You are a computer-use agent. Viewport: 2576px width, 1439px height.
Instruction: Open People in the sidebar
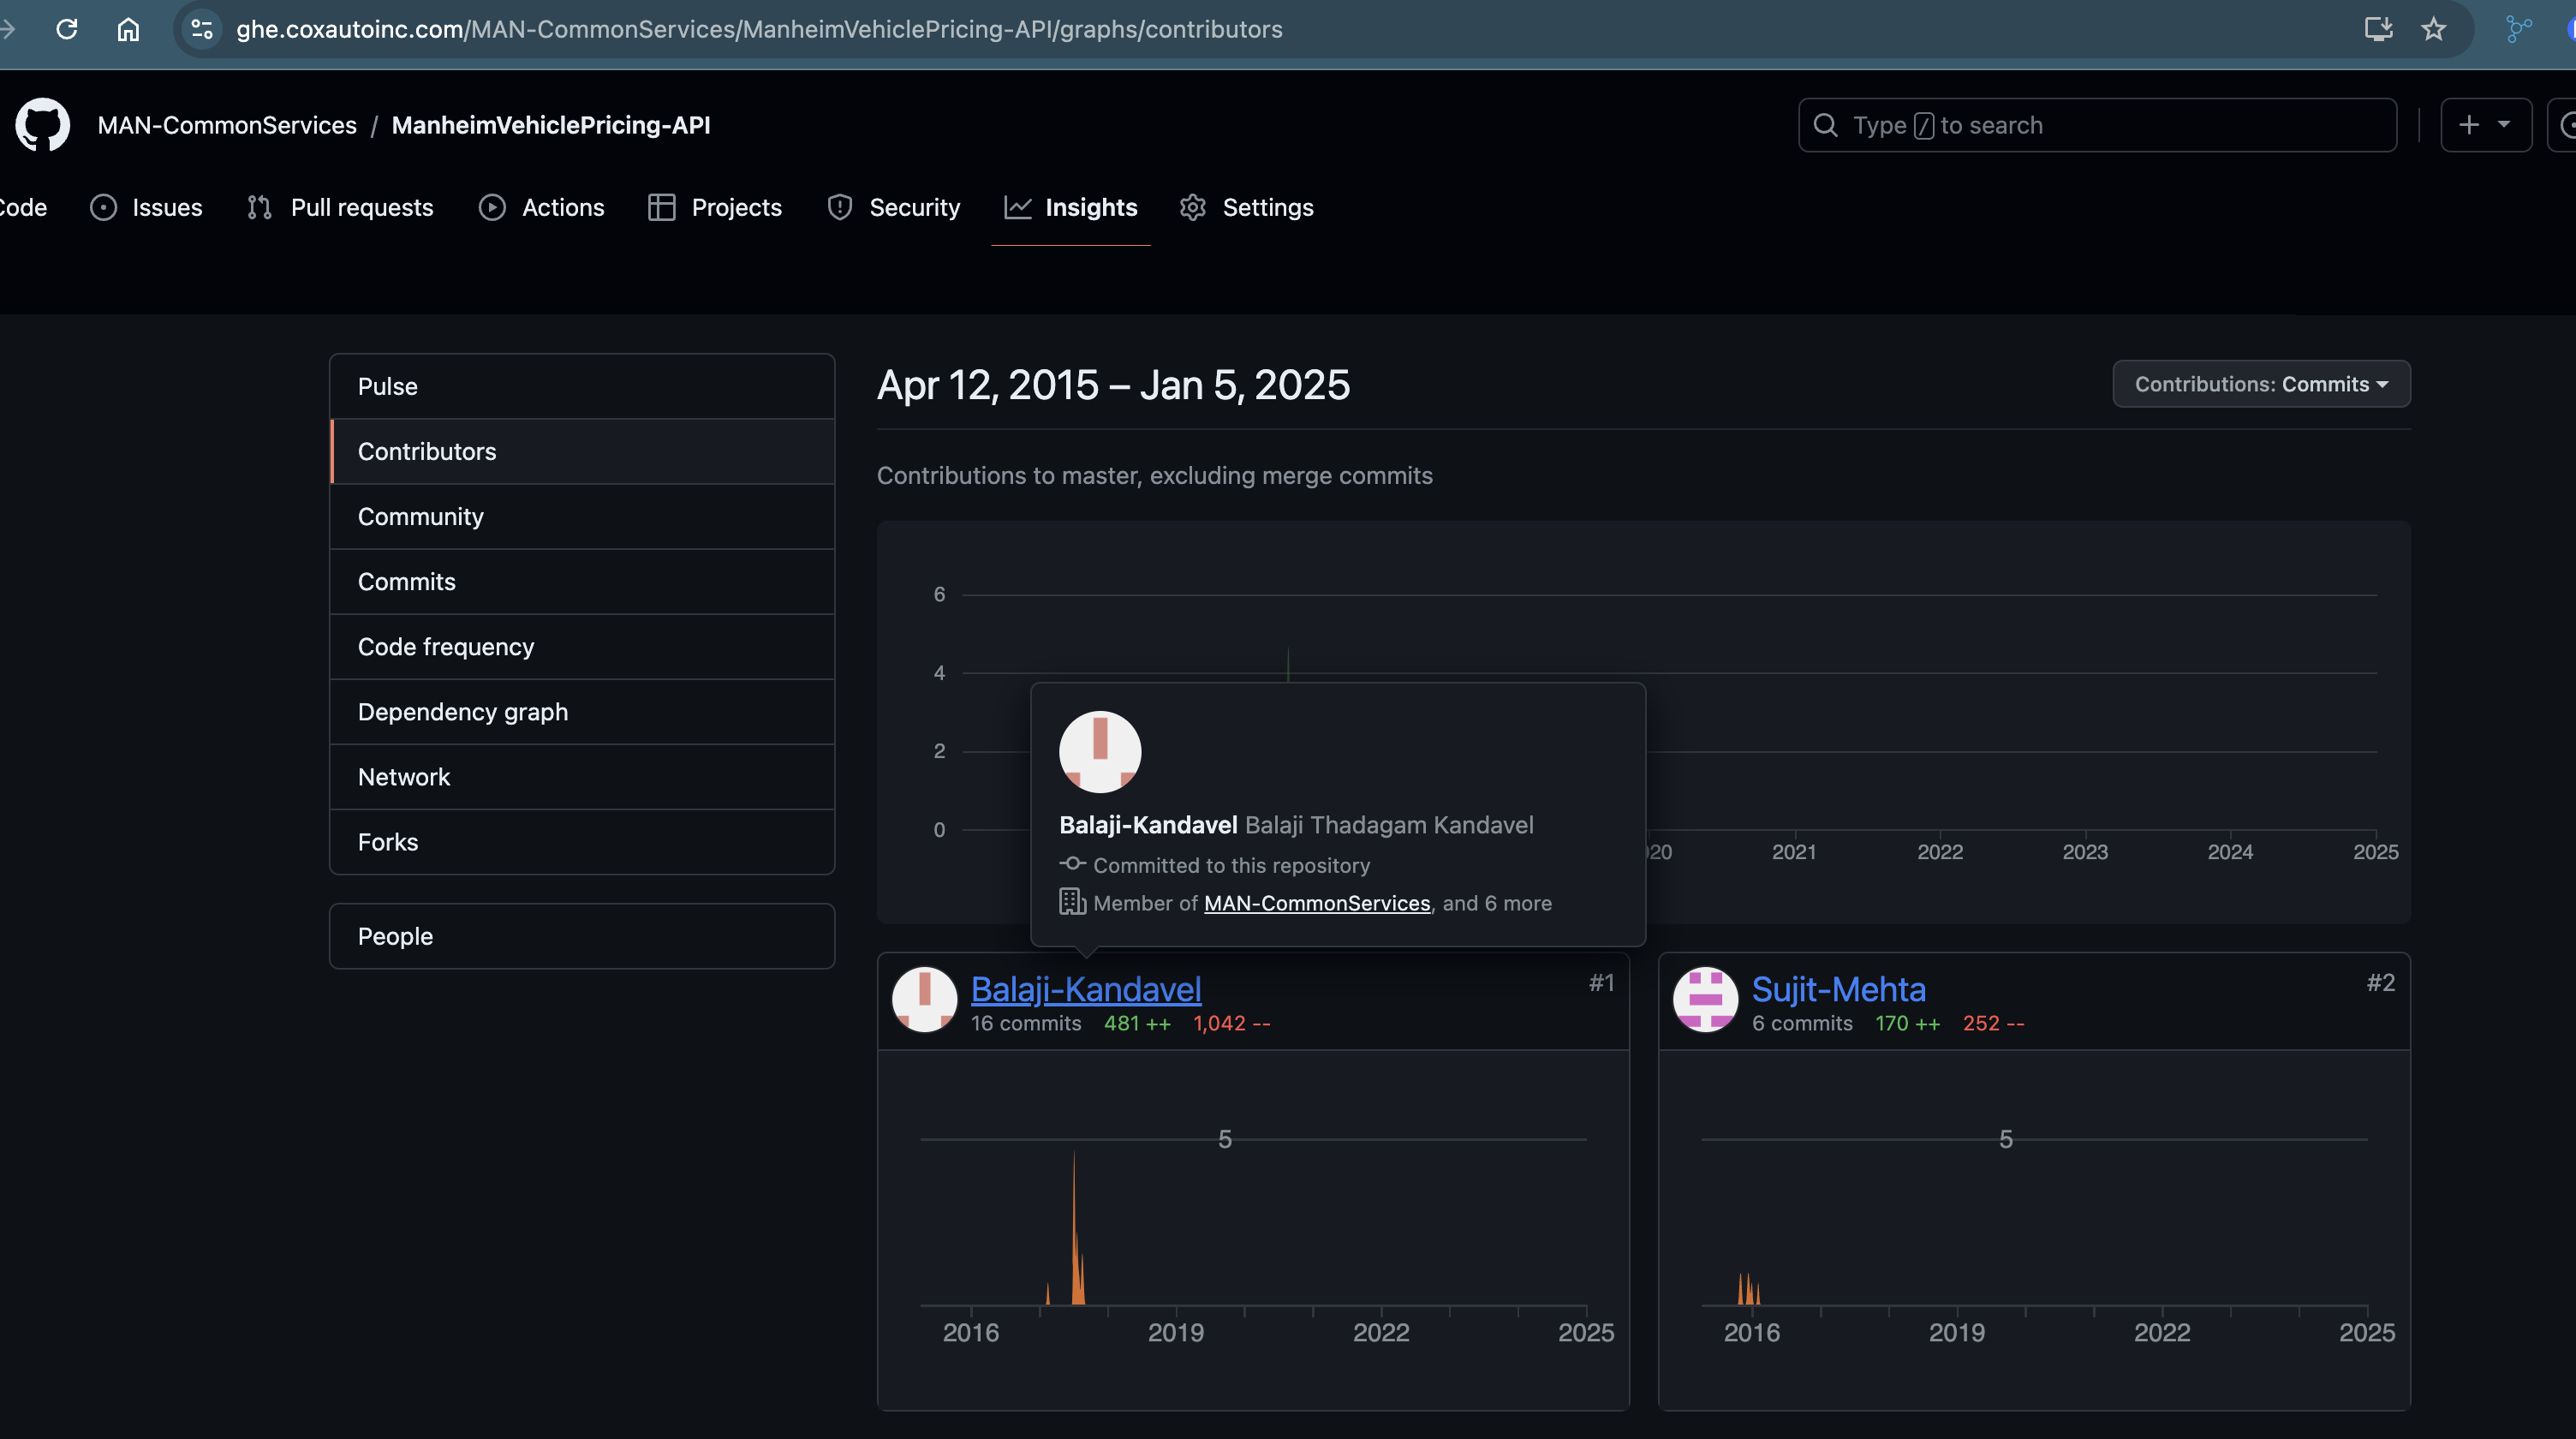tap(582, 936)
